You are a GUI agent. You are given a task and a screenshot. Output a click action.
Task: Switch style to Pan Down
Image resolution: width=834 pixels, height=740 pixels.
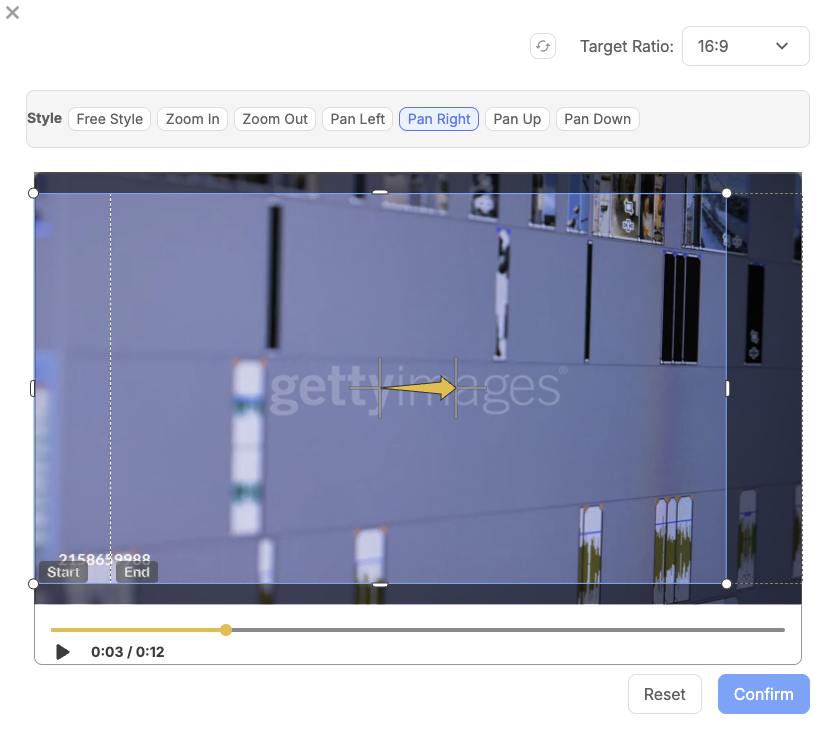(x=597, y=119)
